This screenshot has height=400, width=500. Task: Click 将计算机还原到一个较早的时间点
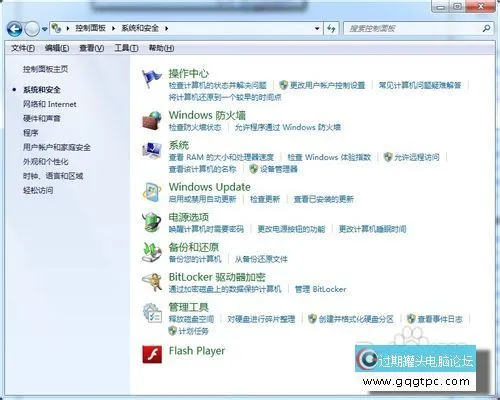[x=225, y=97]
